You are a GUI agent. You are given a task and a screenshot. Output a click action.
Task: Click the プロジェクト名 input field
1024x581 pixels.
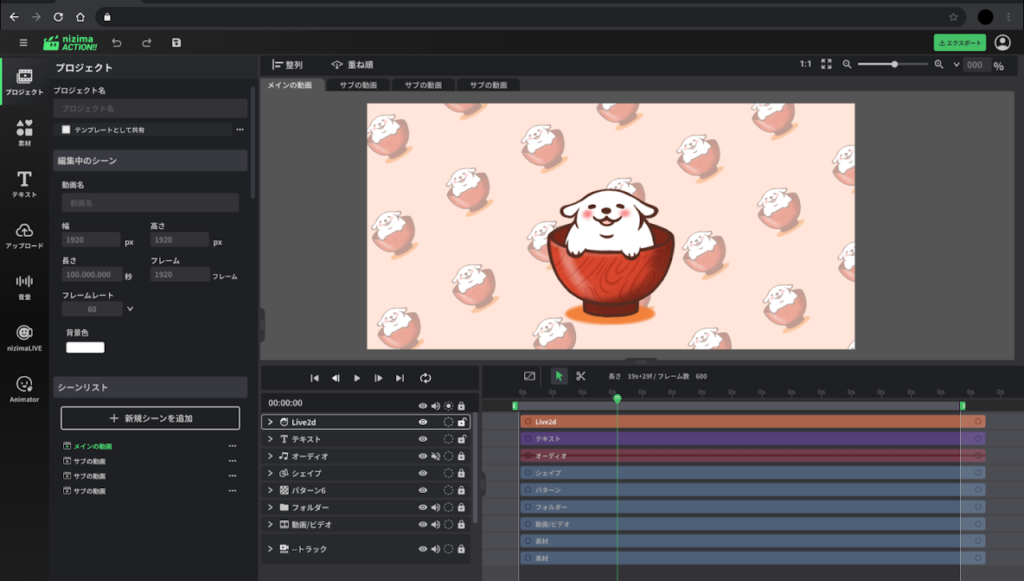coord(150,108)
